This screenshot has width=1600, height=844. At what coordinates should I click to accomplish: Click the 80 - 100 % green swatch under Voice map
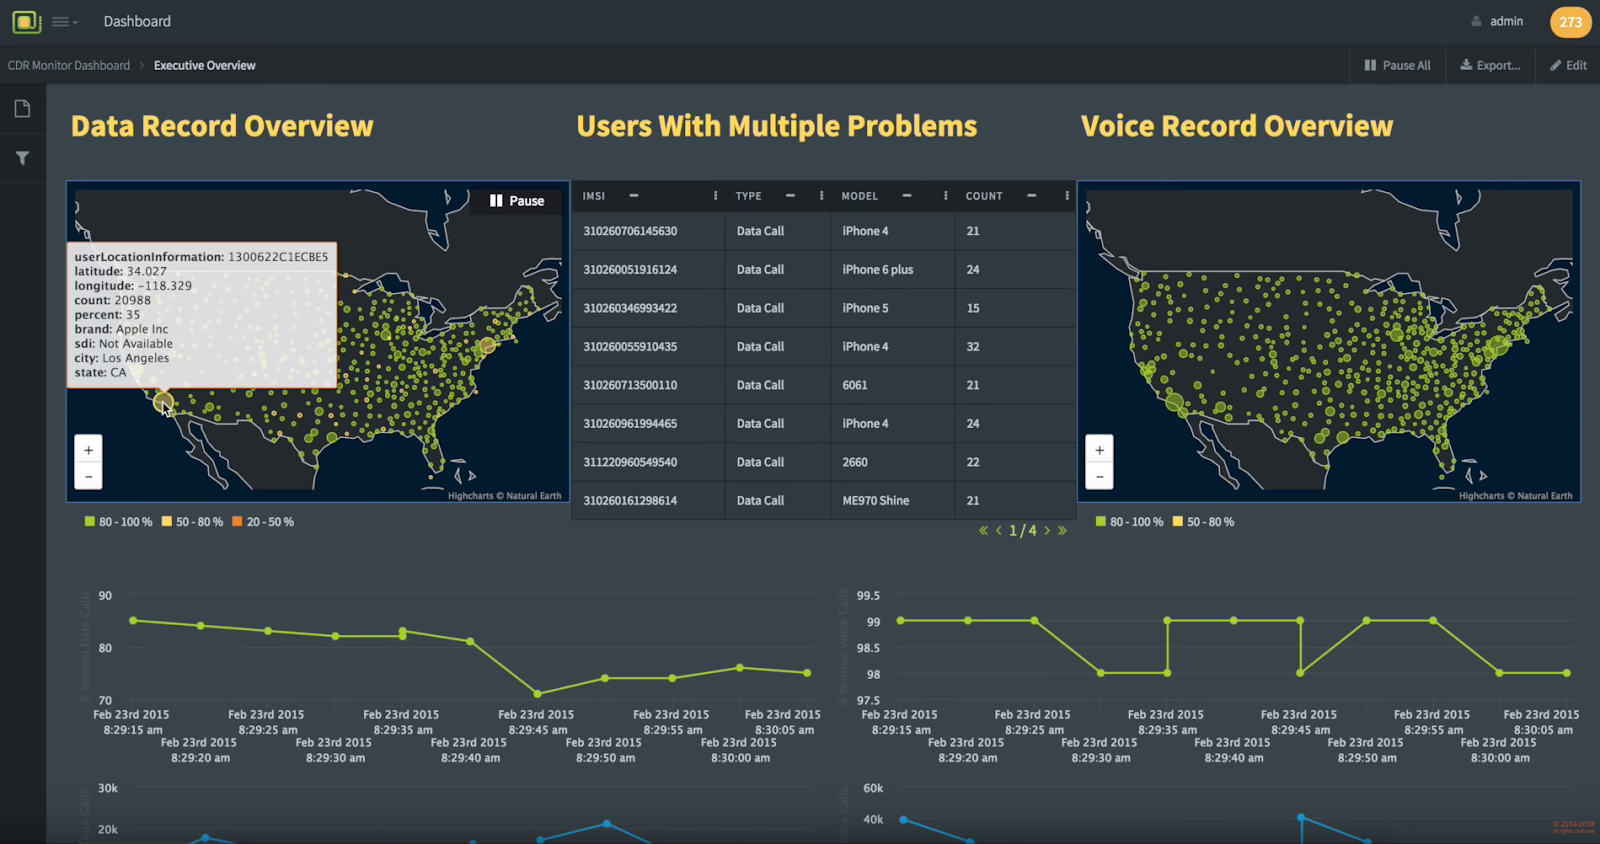(x=1101, y=522)
